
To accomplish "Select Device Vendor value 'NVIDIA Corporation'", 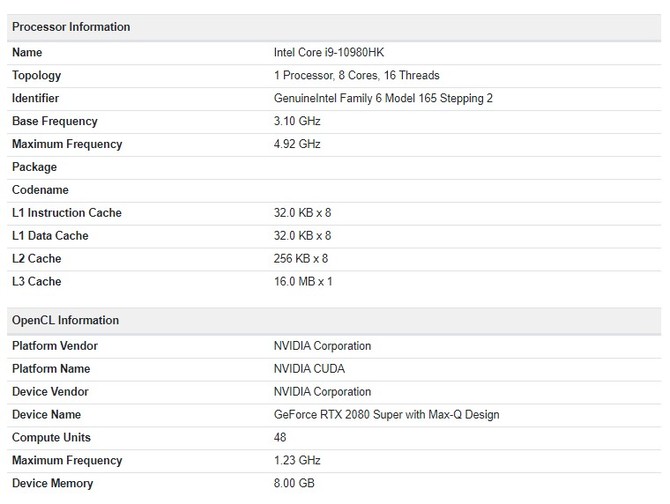I will click(x=322, y=392).
